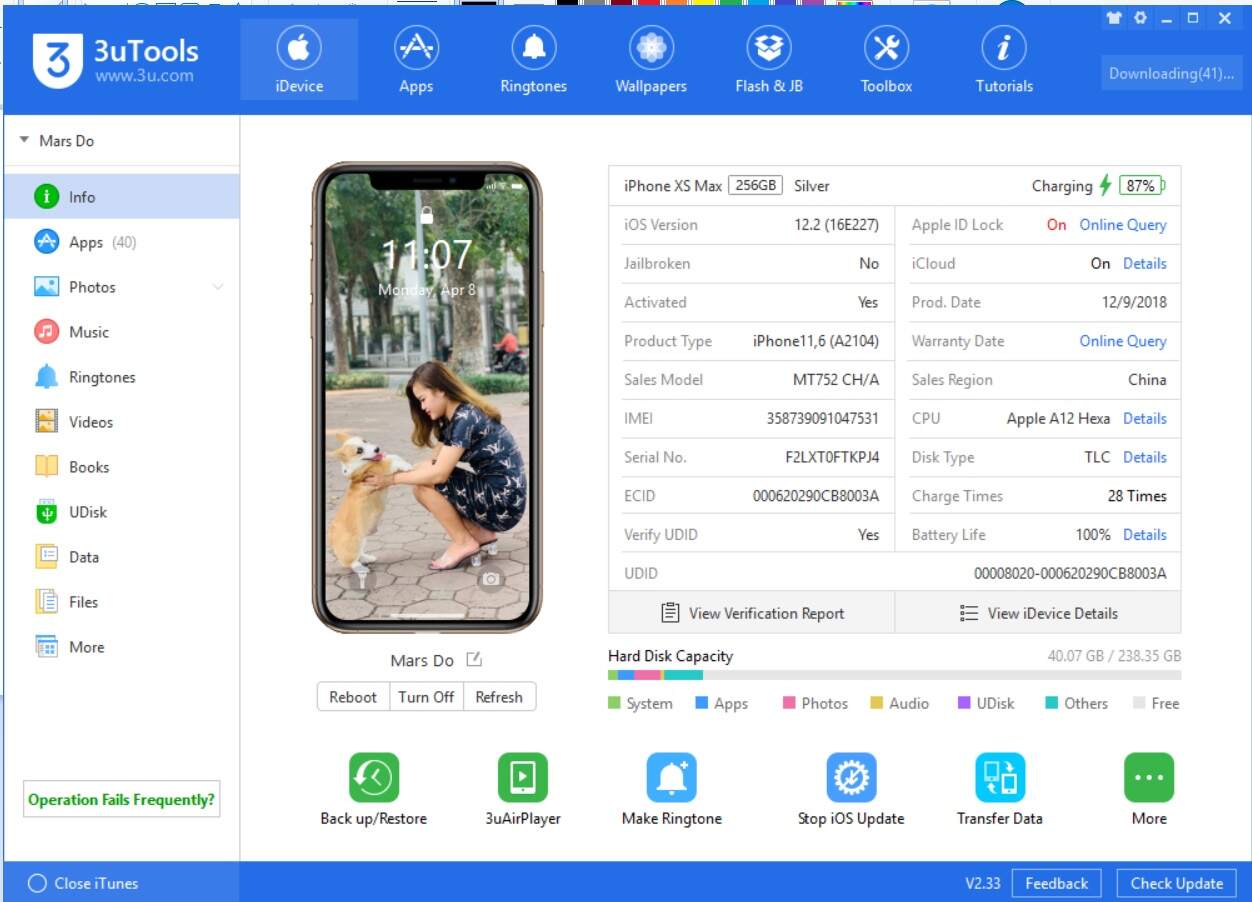This screenshot has width=1252, height=902.
Task: Click Online Query for Apple ID Lock
Action: pyautogui.click(x=1123, y=225)
